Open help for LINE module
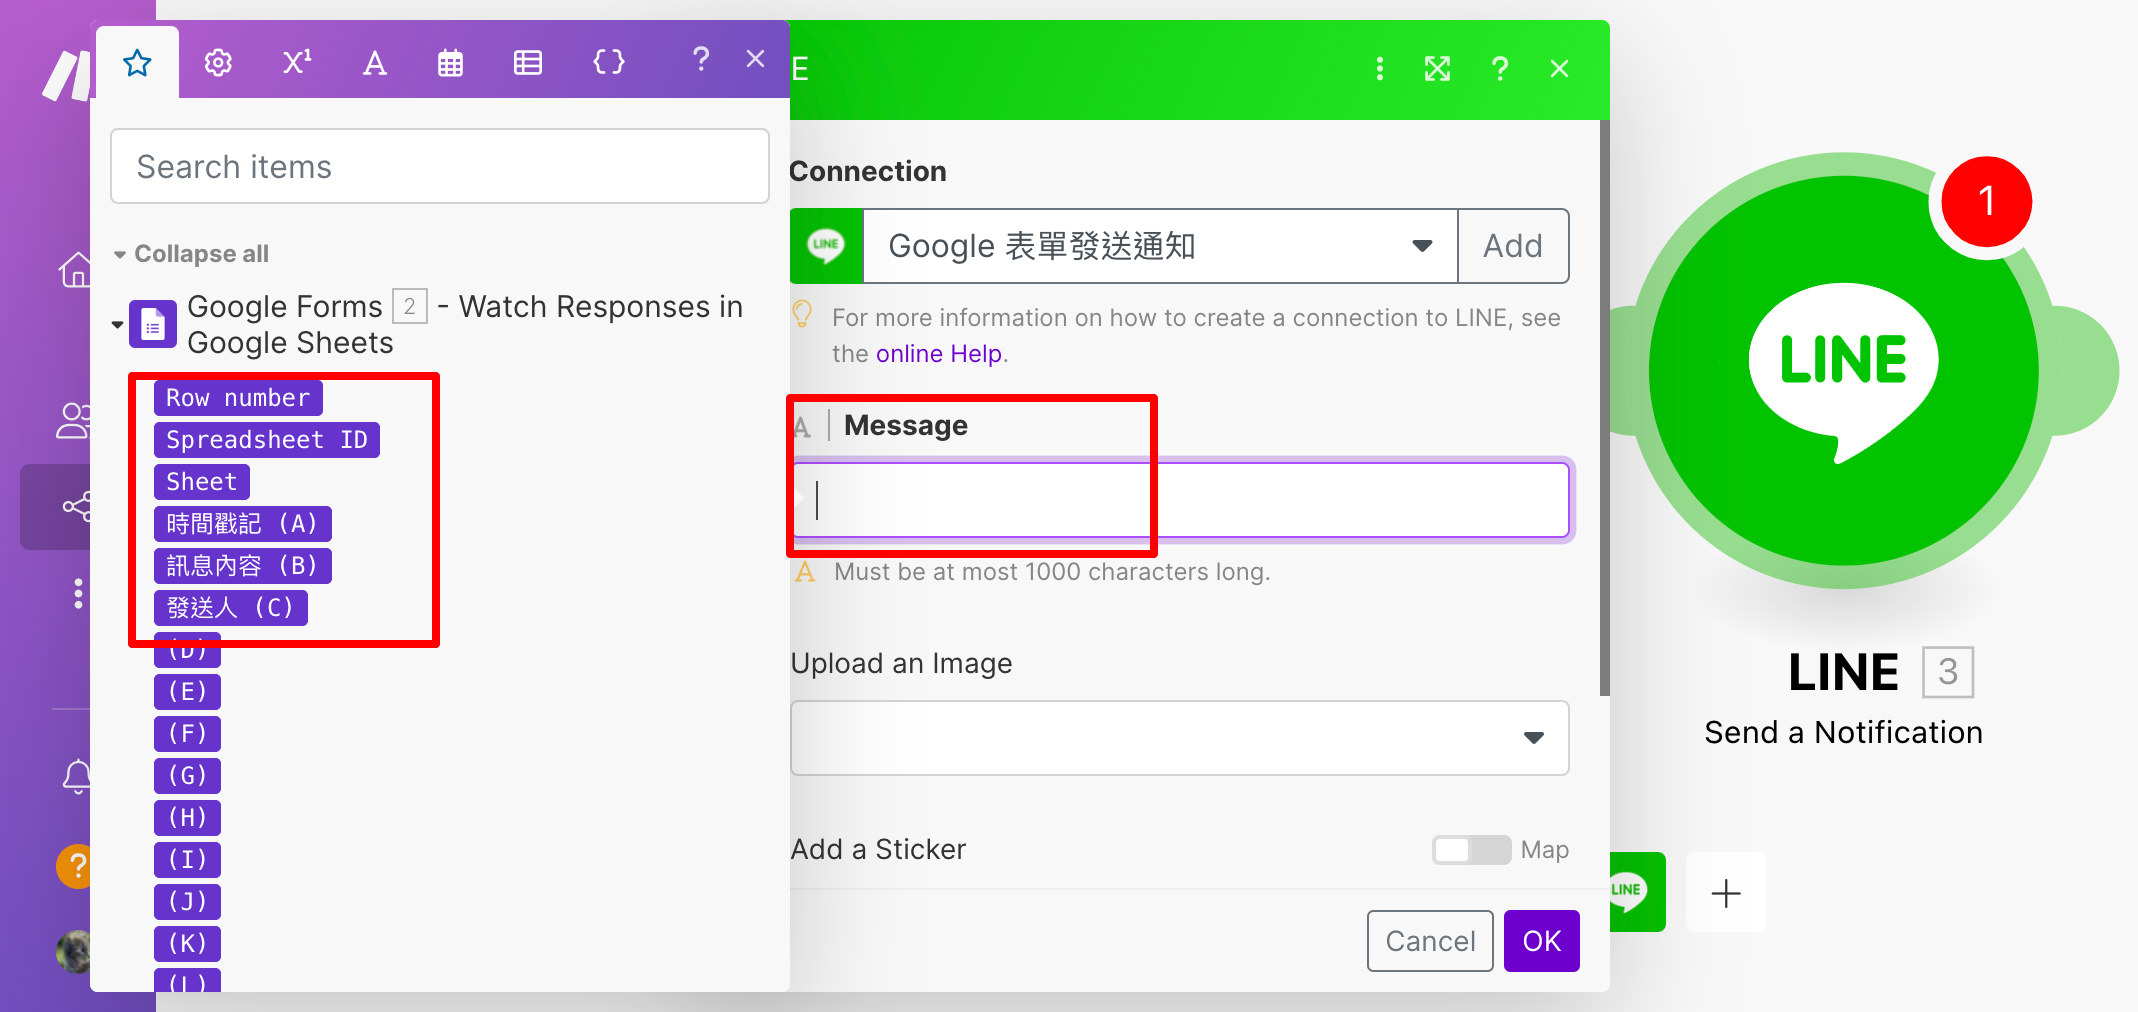Image resolution: width=2138 pixels, height=1012 pixels. click(1500, 68)
